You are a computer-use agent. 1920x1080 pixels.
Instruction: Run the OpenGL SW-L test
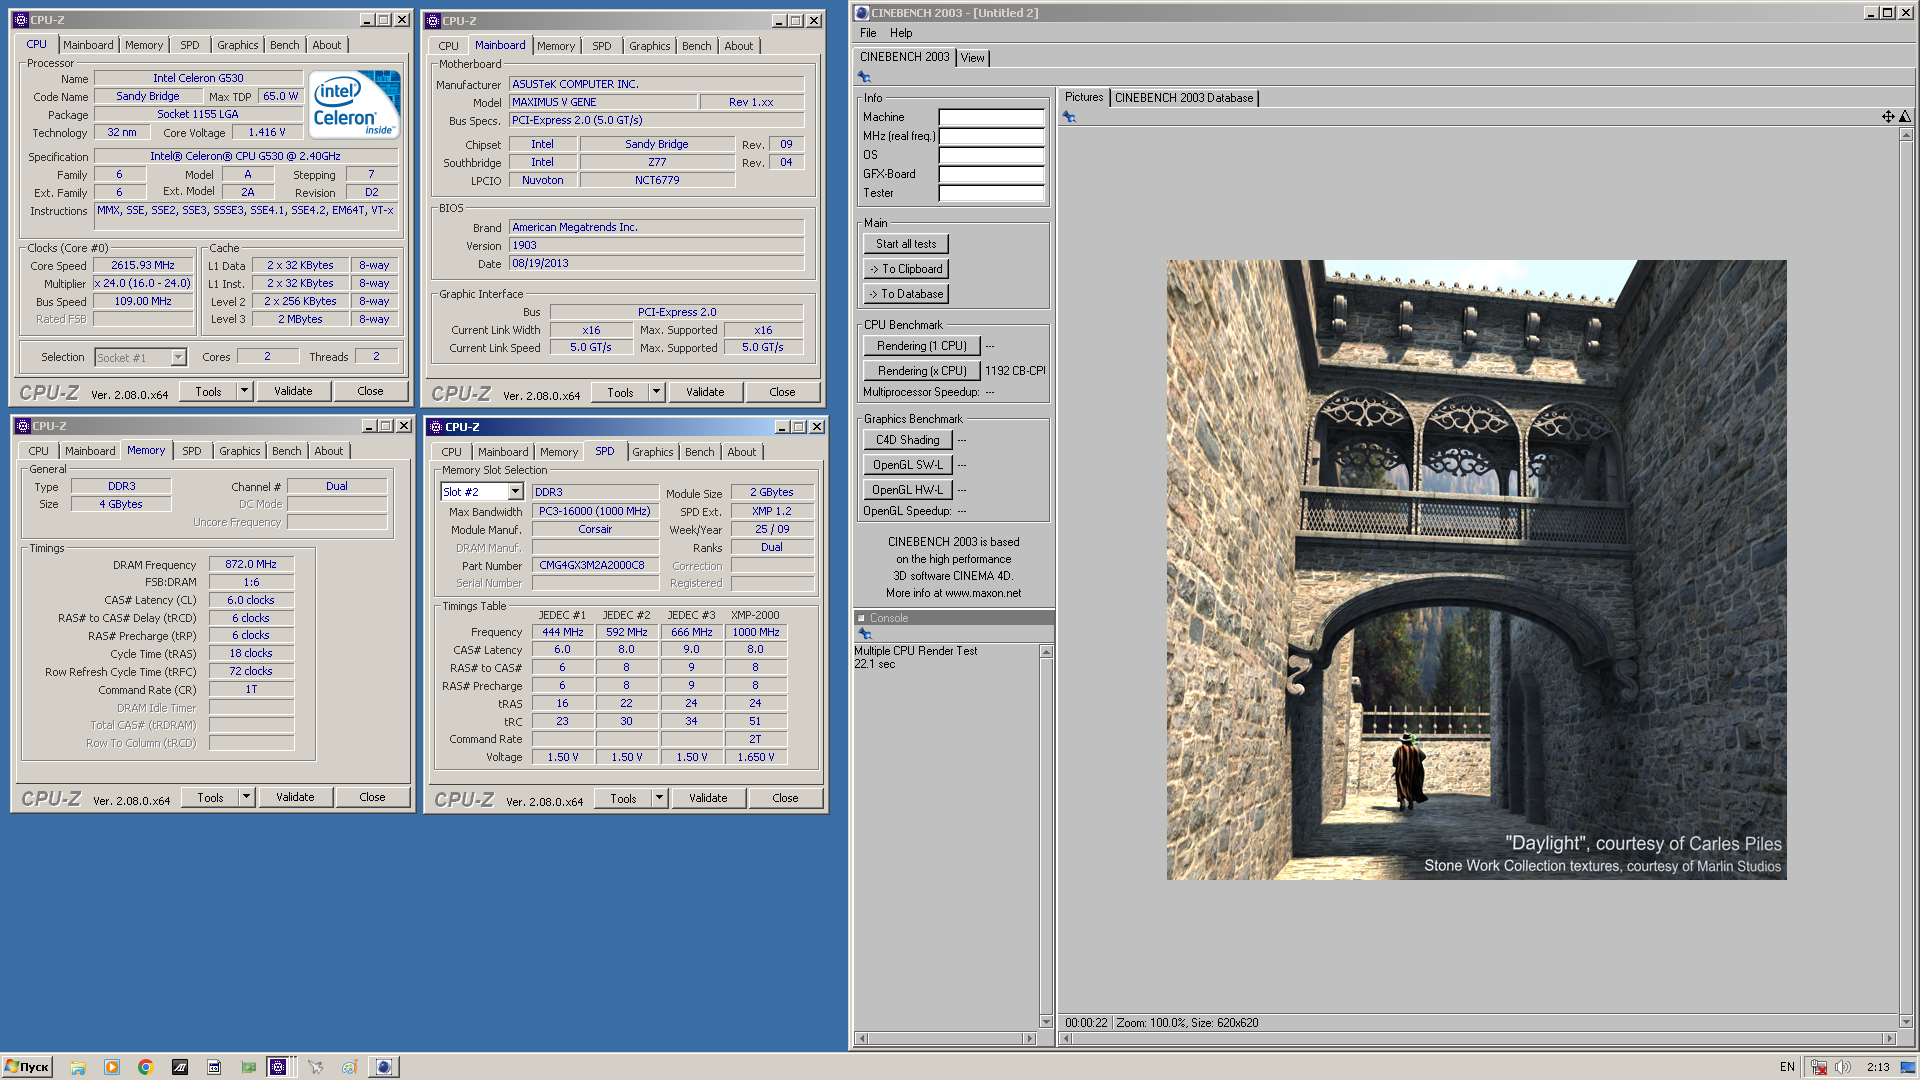[907, 465]
